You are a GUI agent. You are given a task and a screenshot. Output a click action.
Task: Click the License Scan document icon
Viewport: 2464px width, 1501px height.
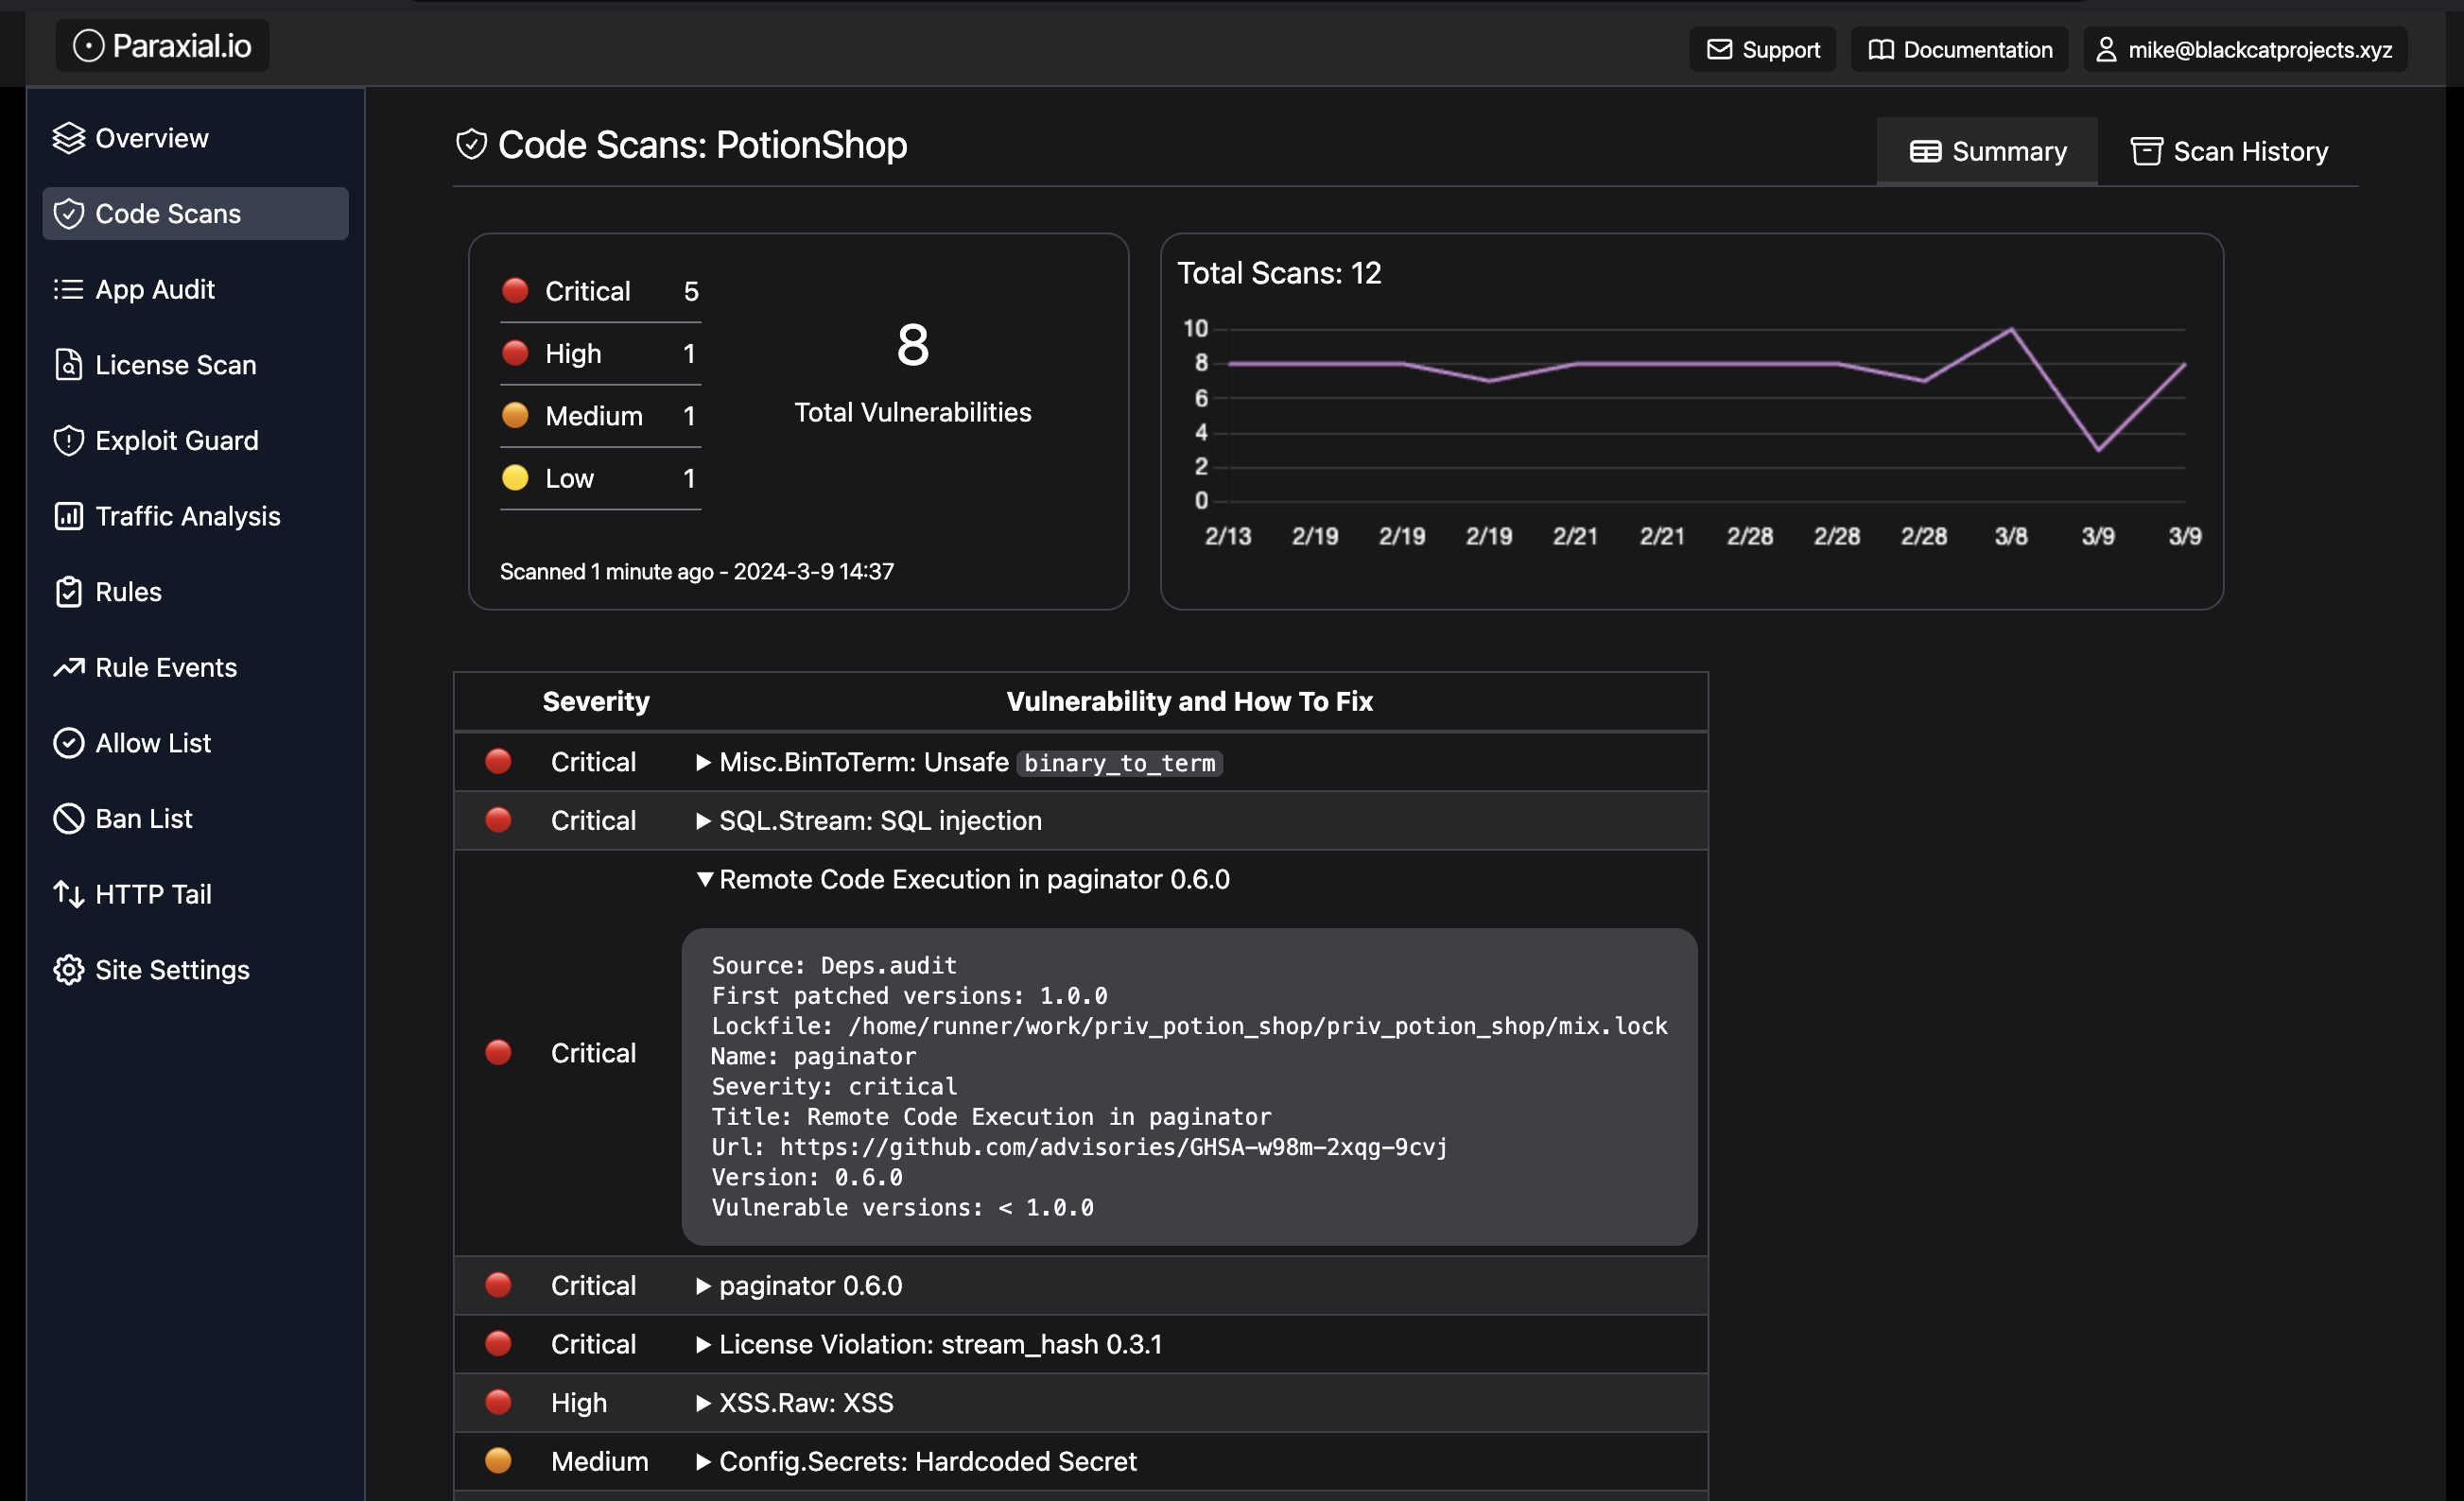coord(68,365)
